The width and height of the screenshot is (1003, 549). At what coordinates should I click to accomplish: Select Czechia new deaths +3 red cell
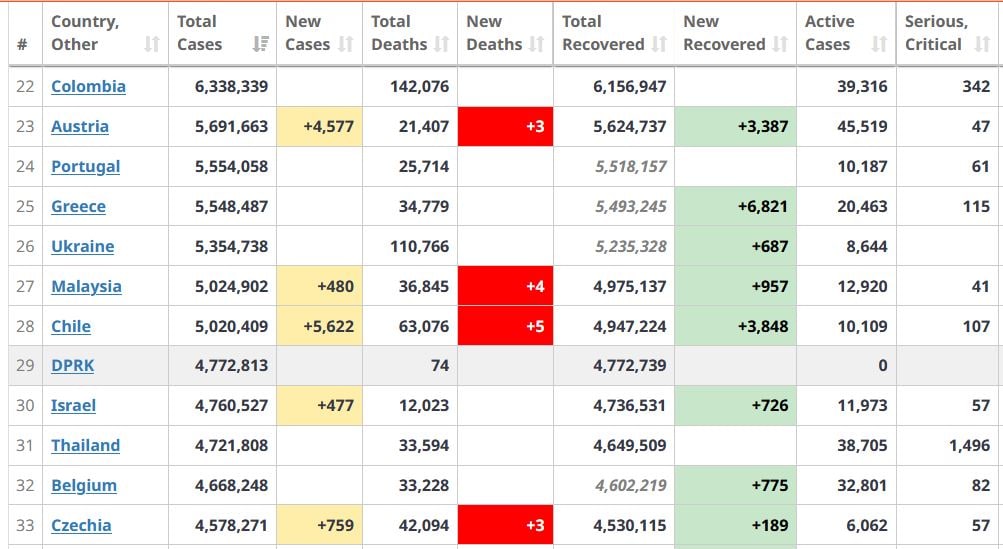click(x=505, y=525)
